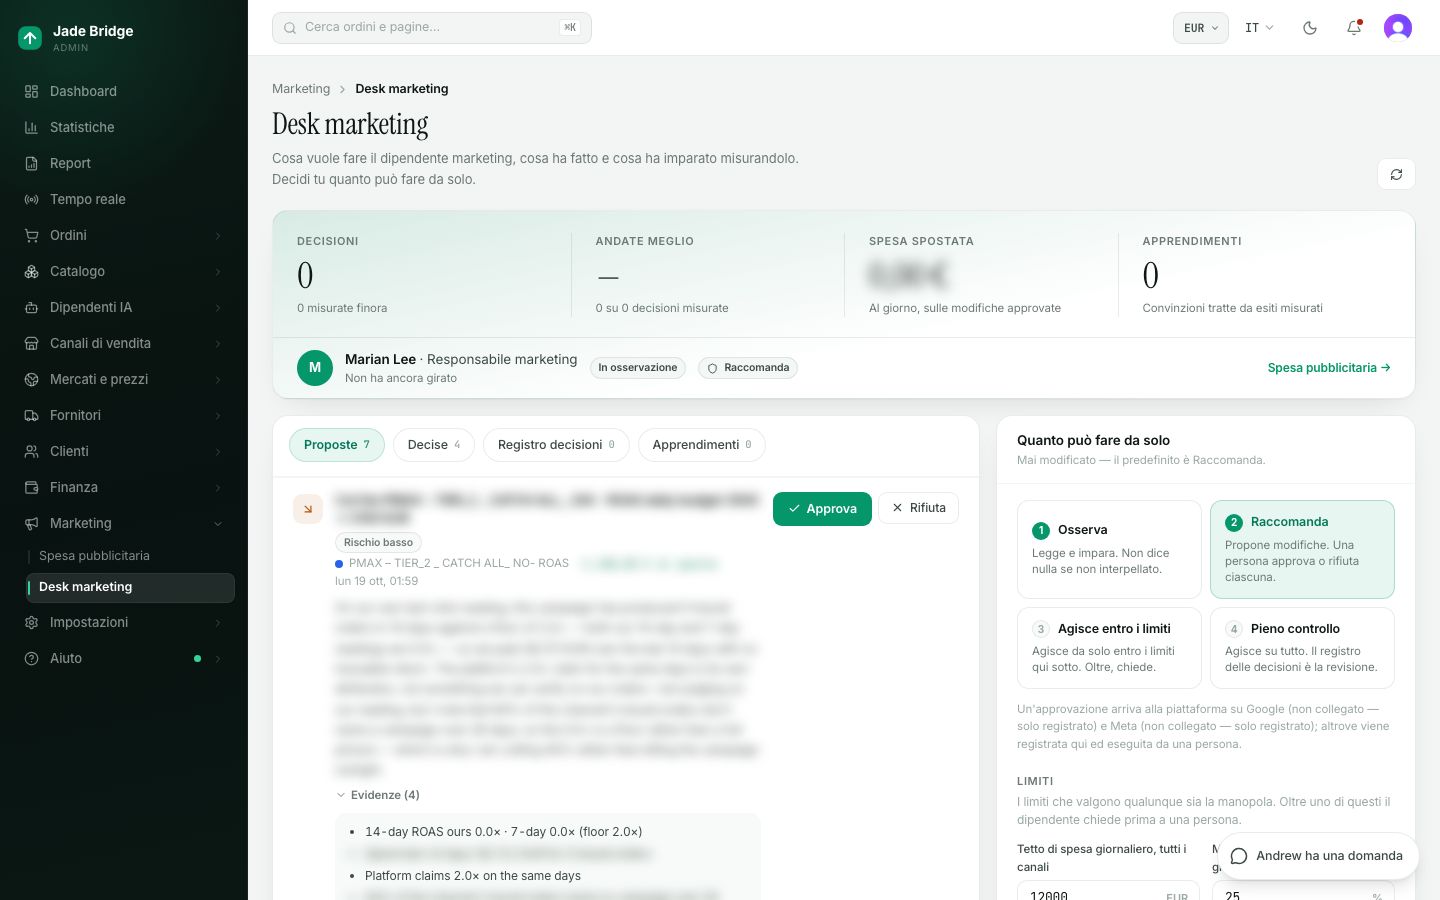This screenshot has height=900, width=1440.
Task: Click the In osservazione status badge
Action: tap(638, 368)
